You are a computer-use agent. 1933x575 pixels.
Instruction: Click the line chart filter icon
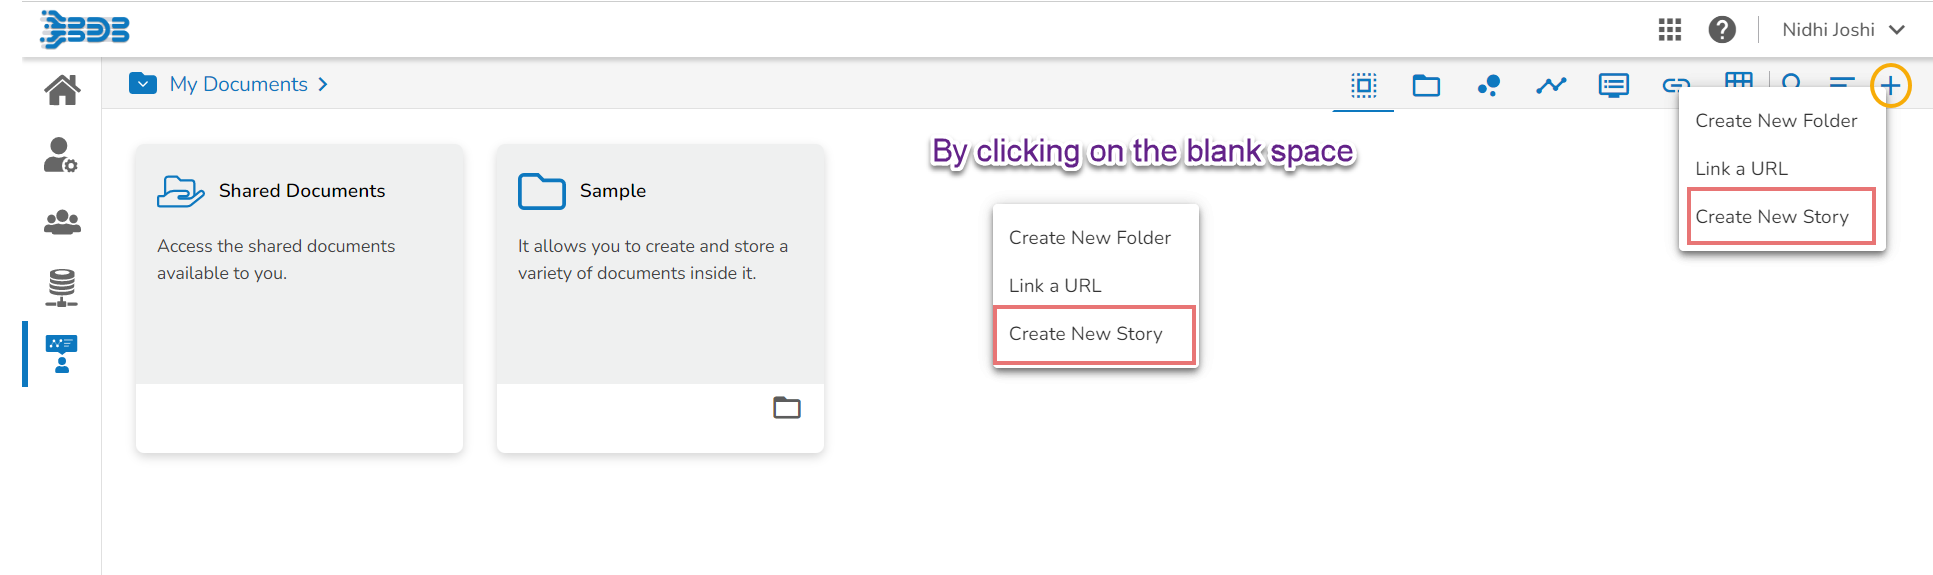coord(1551,86)
